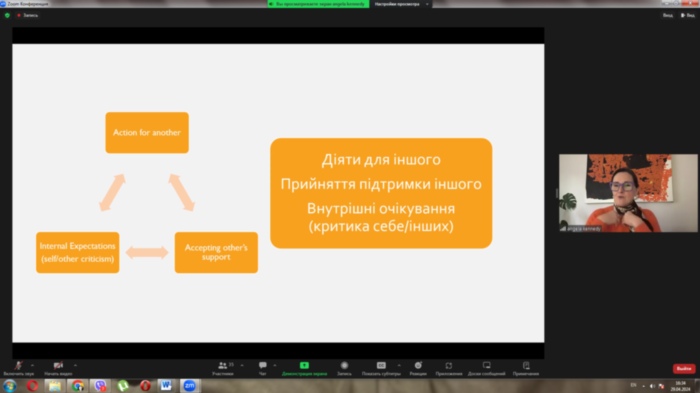This screenshot has height=393, width=700.
Task: Open the Приложения apps icon
Action: tap(449, 365)
